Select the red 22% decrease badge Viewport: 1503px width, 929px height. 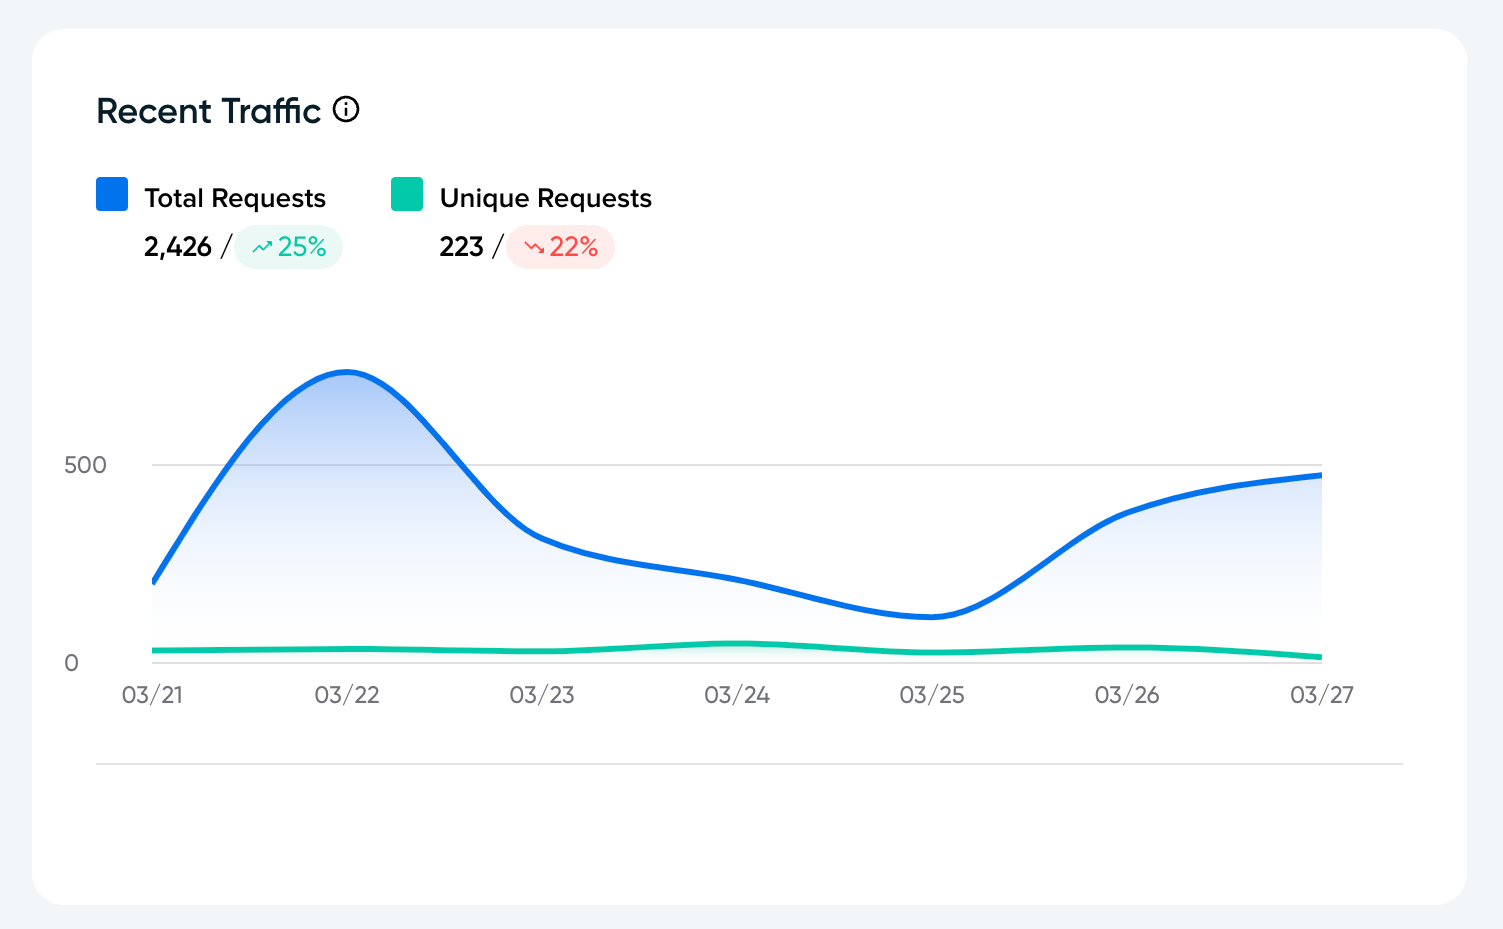560,247
